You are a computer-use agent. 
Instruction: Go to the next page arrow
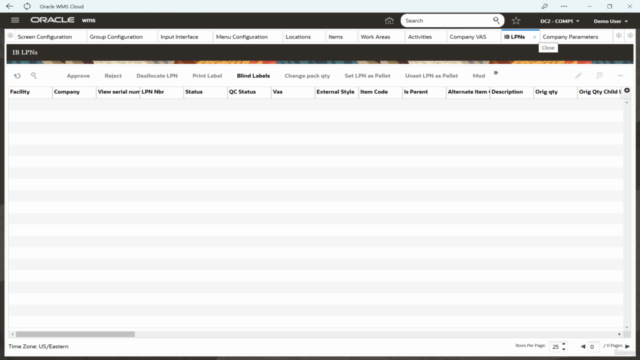(627, 347)
